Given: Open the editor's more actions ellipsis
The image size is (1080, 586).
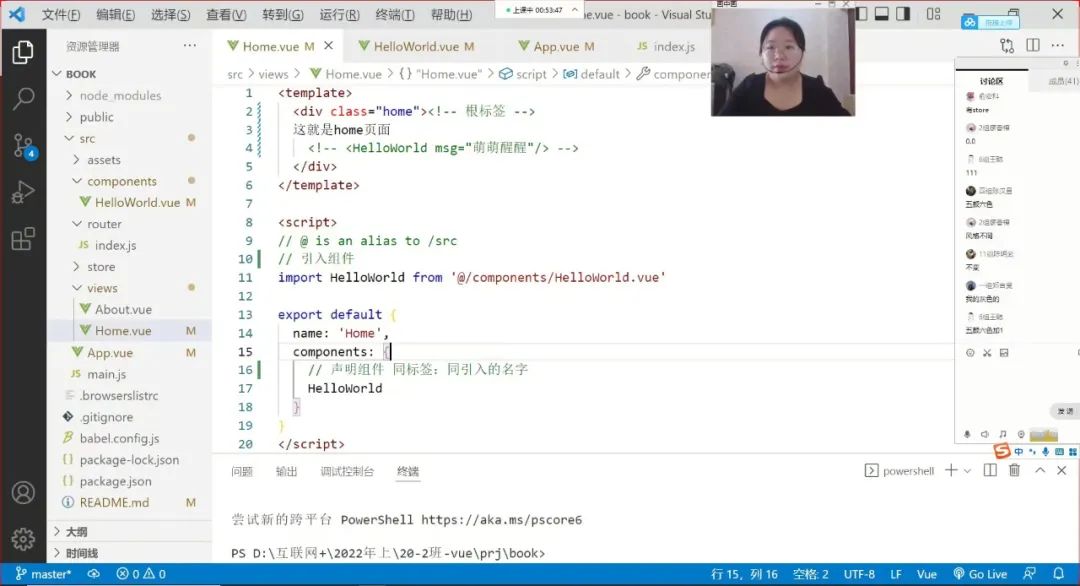Looking at the screenshot, I should [x=1058, y=45].
